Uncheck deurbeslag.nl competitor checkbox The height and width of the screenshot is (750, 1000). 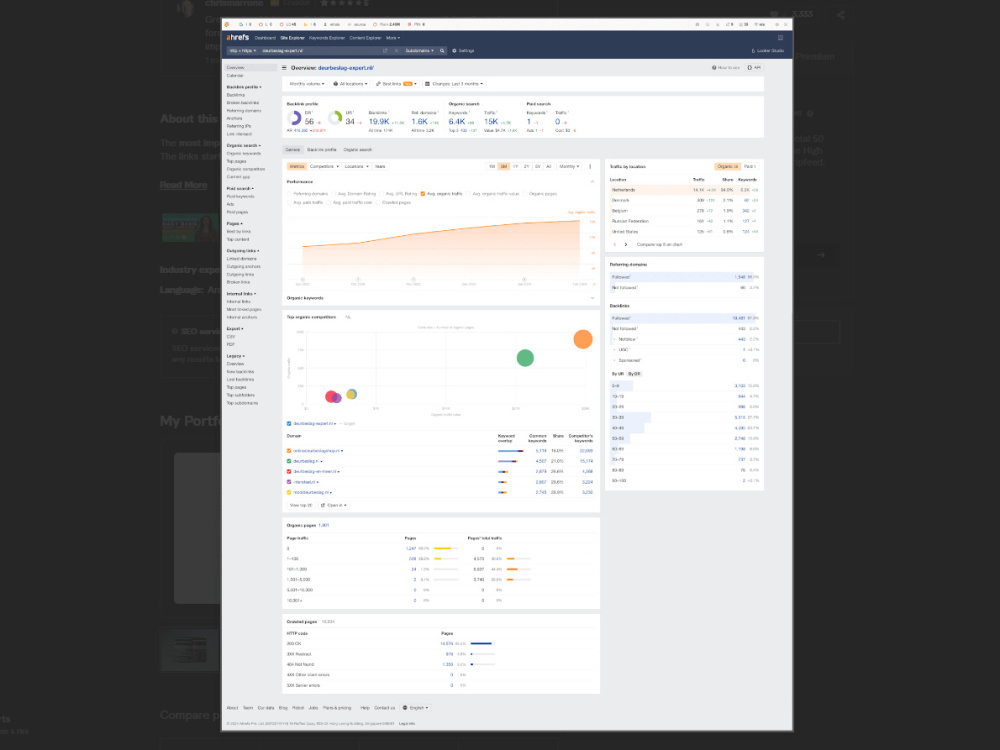coord(289,460)
